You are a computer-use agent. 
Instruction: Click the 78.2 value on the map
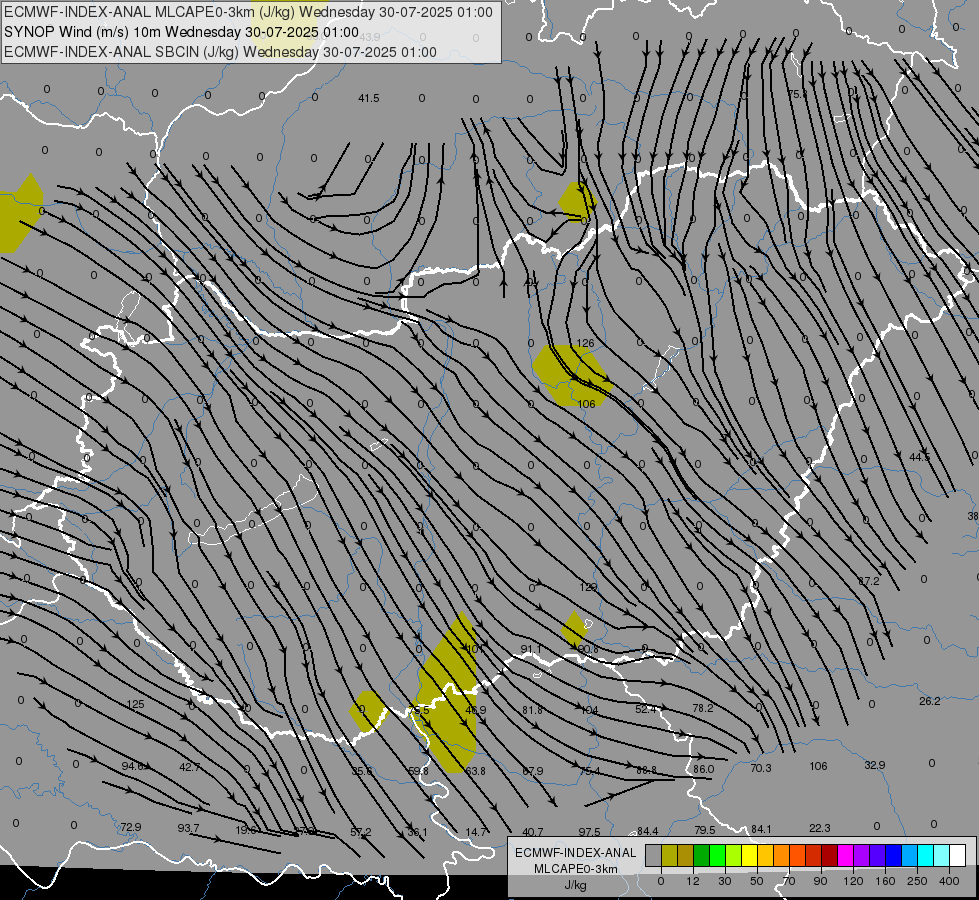(703, 708)
